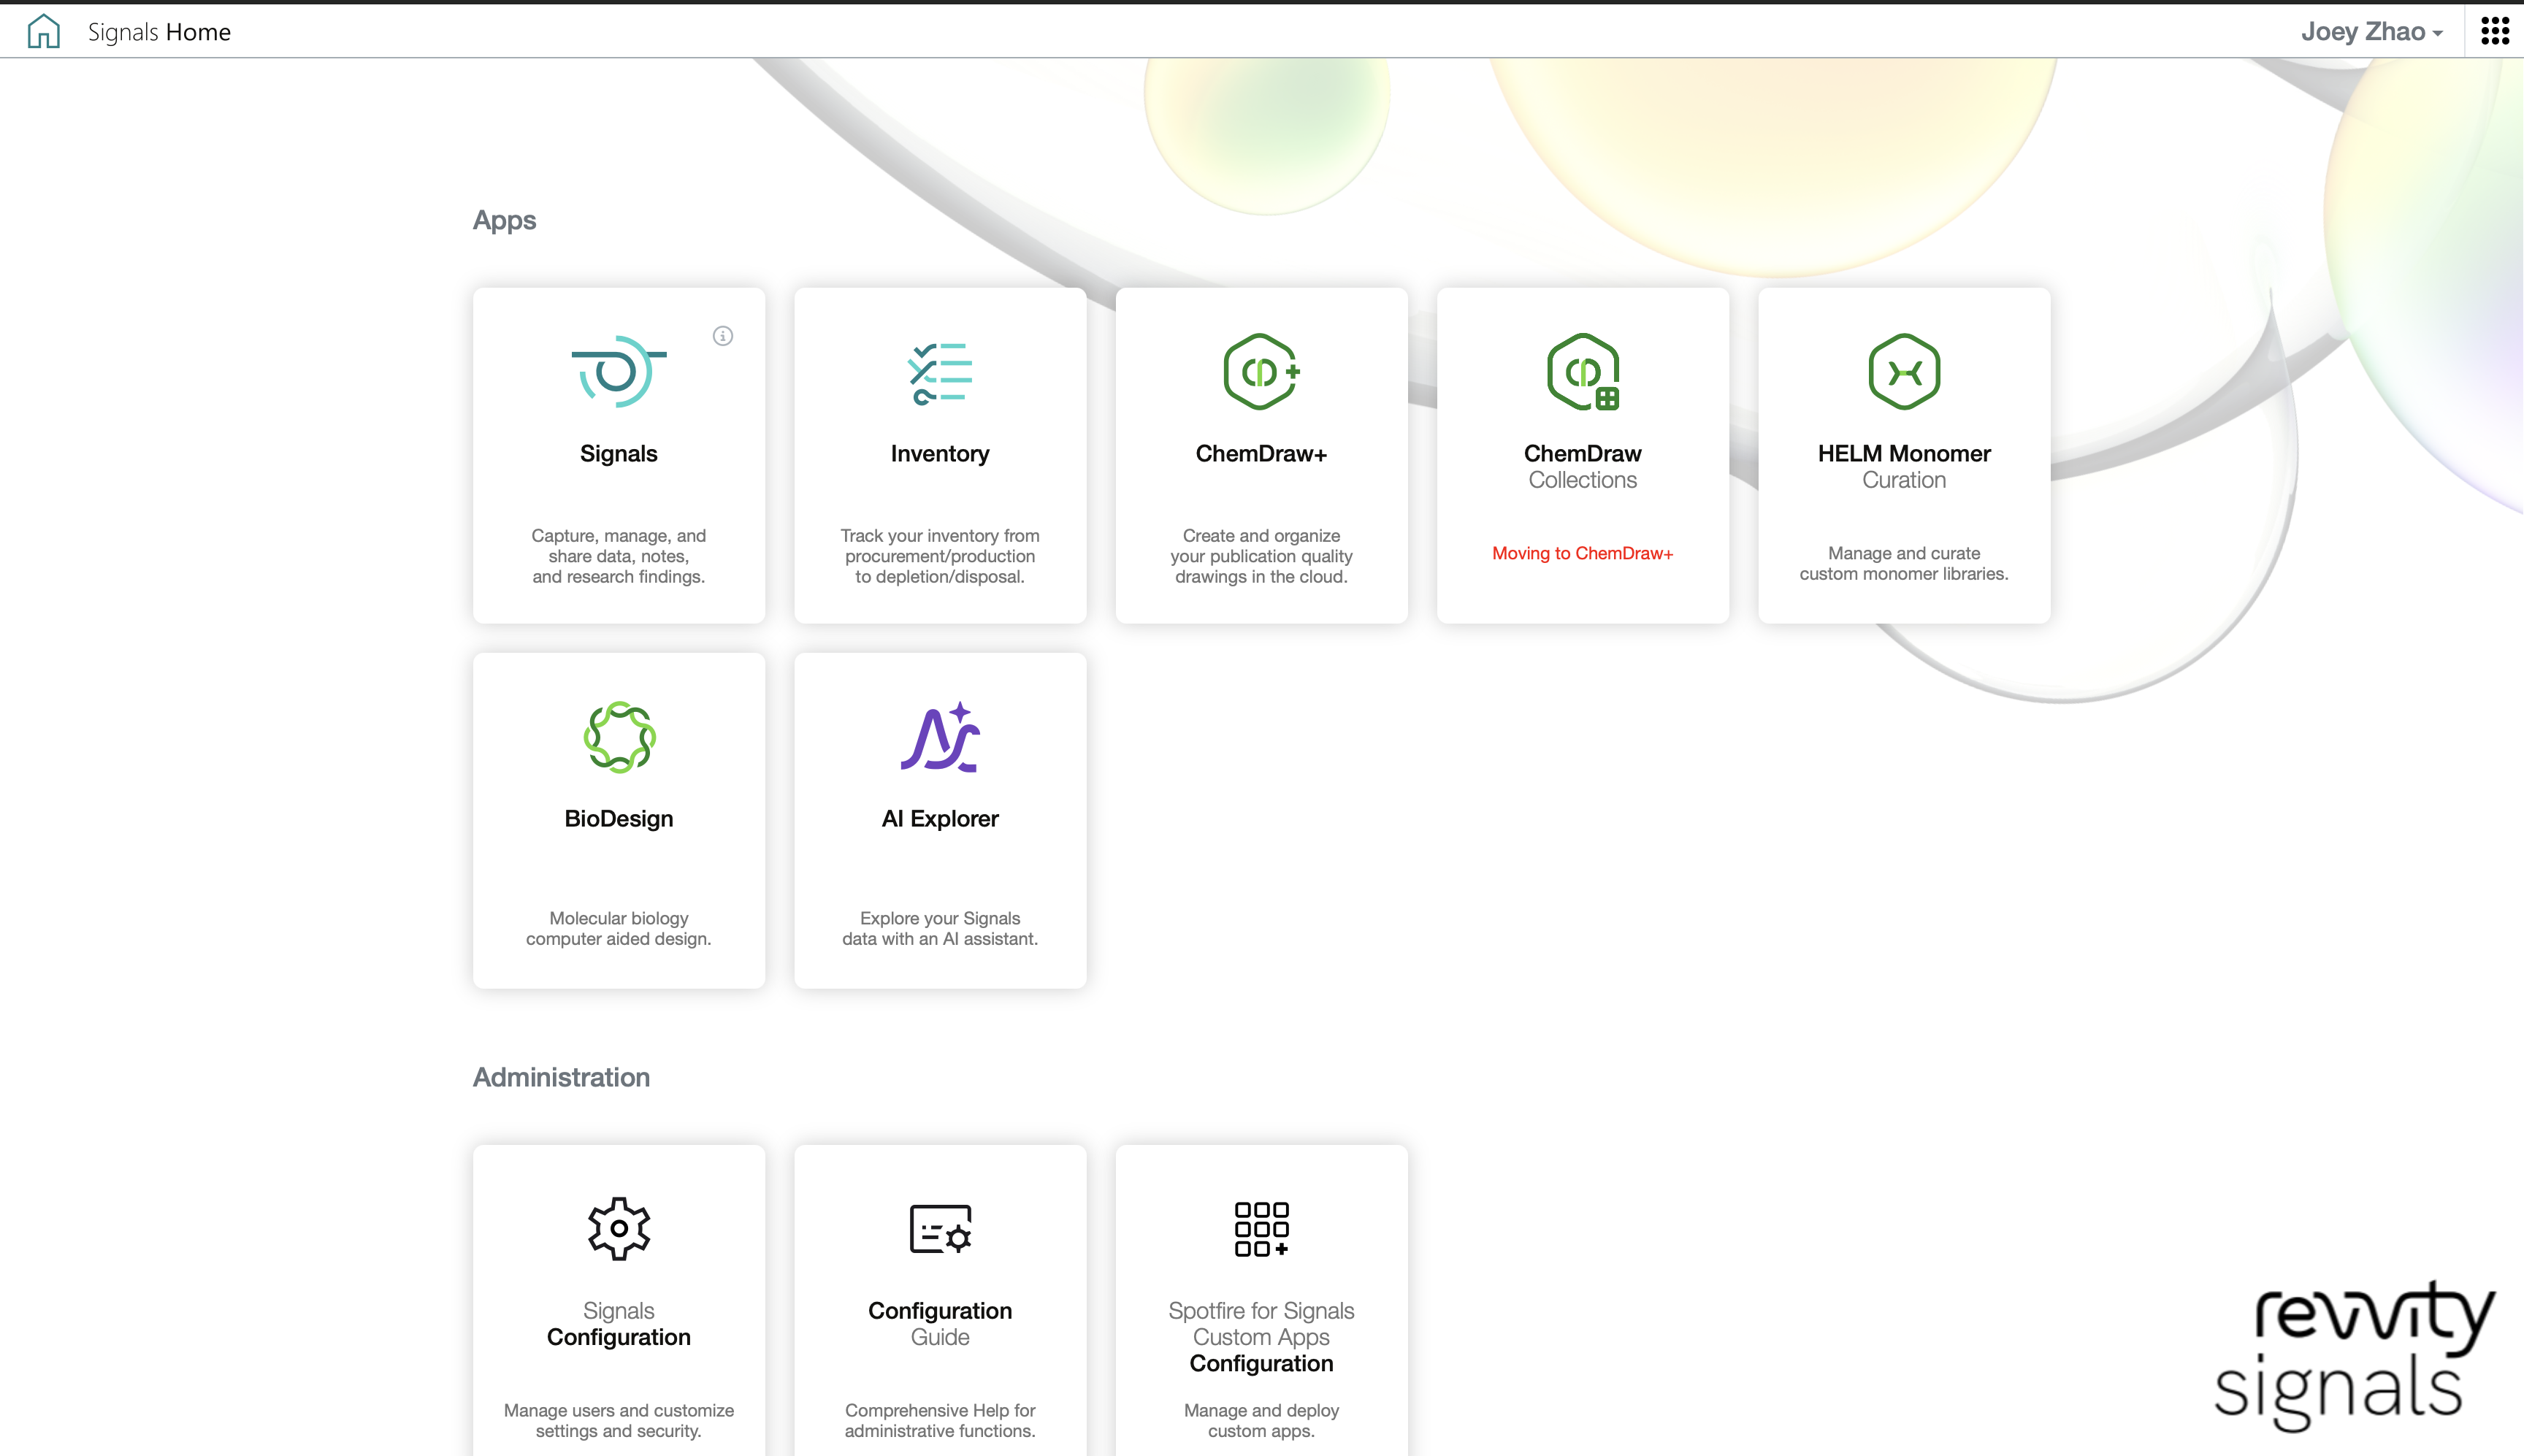Click 'Create and organize your publication' description
Viewport: 2524px width, 1456px height.
click(1261, 556)
